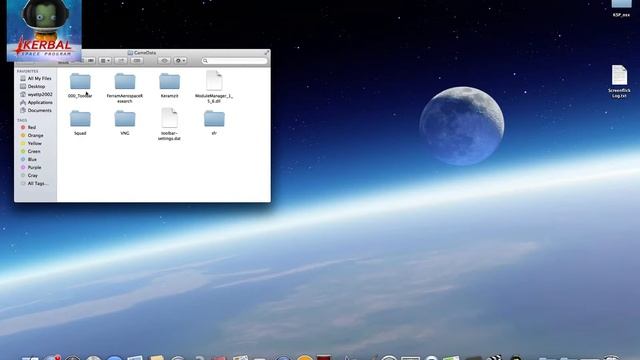
Task: Open the Arrange items dropdown
Action: [105, 60]
